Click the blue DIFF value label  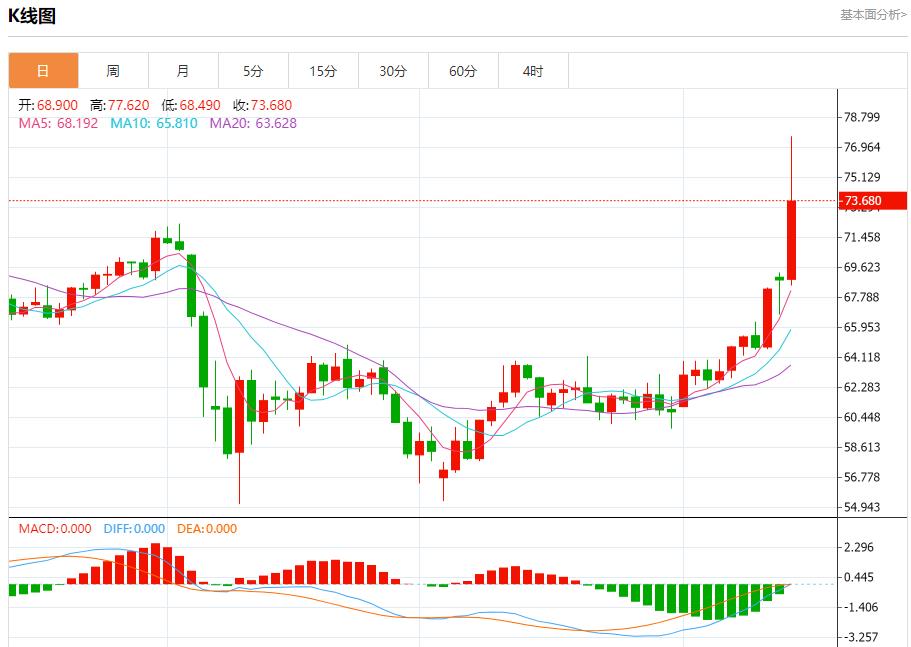pos(133,529)
